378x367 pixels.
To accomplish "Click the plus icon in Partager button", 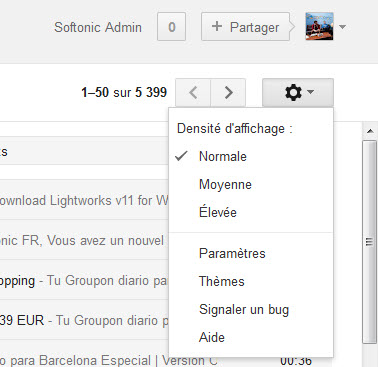I will 217,26.
